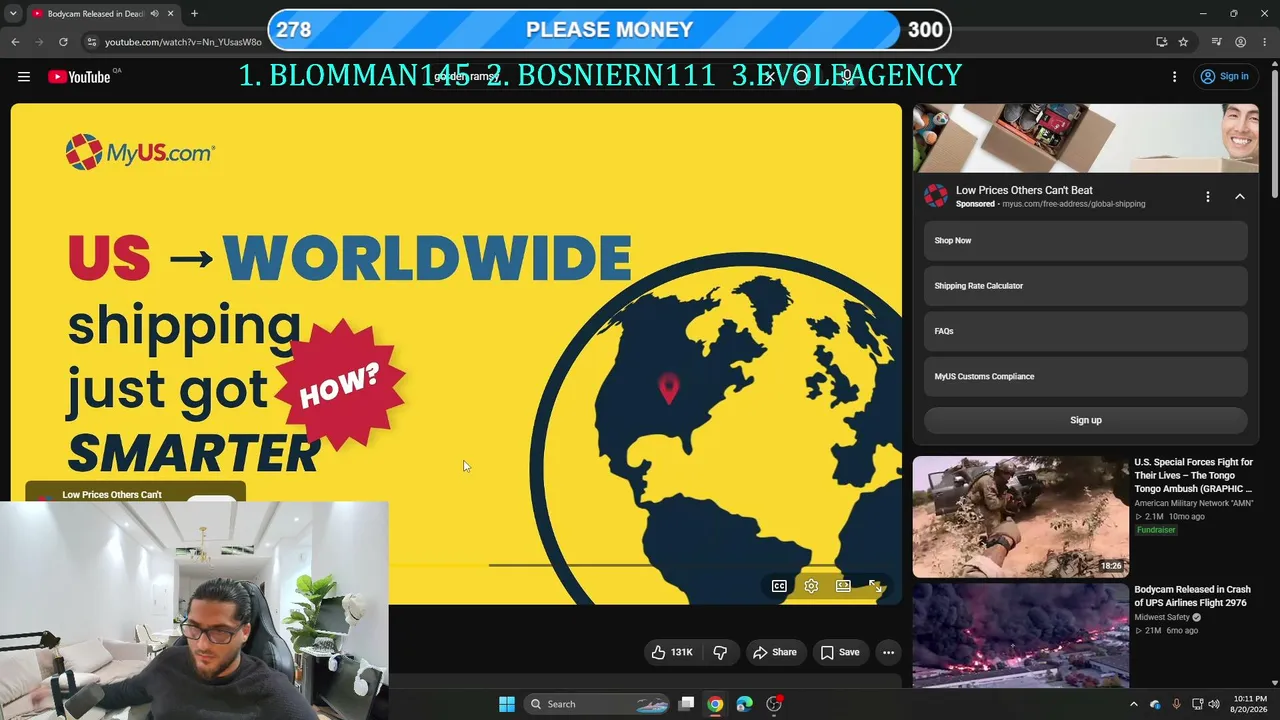Open U.S. Special Forces Fight video title
The width and height of the screenshot is (1280, 720).
tap(1193, 476)
